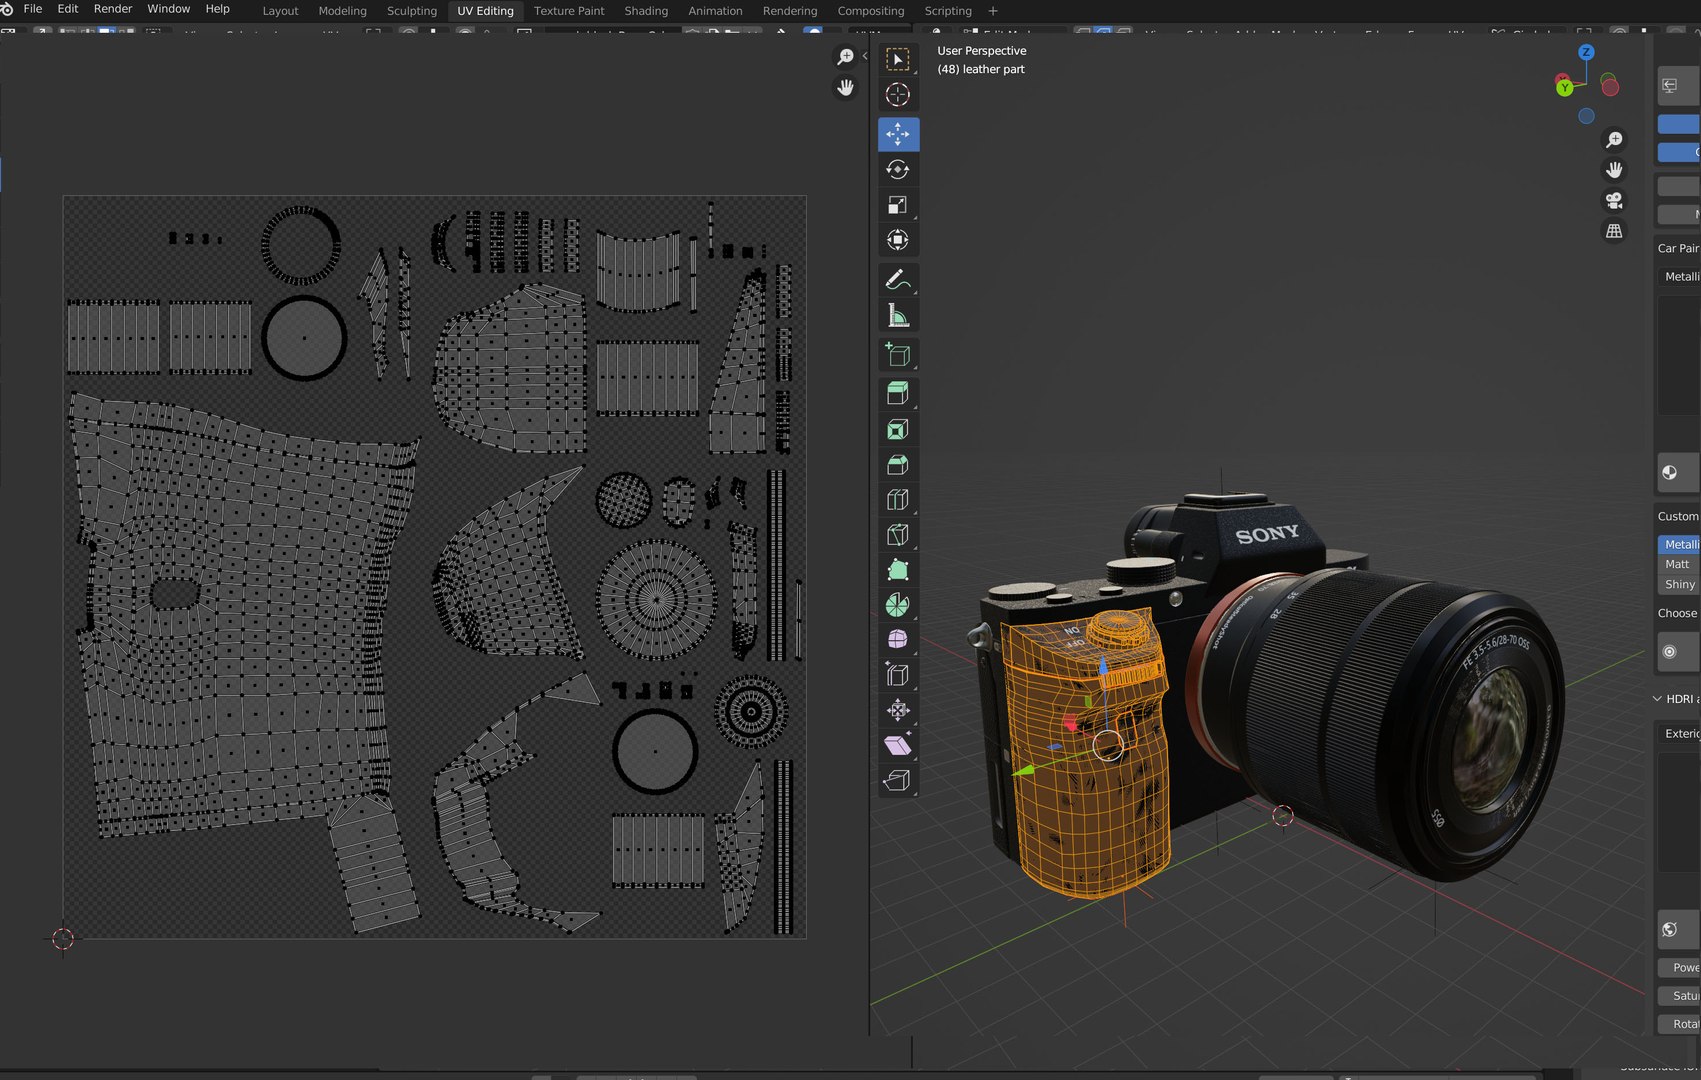
Task: Select the highlighted Metallic entry in the Custom list
Action: tap(1680, 545)
